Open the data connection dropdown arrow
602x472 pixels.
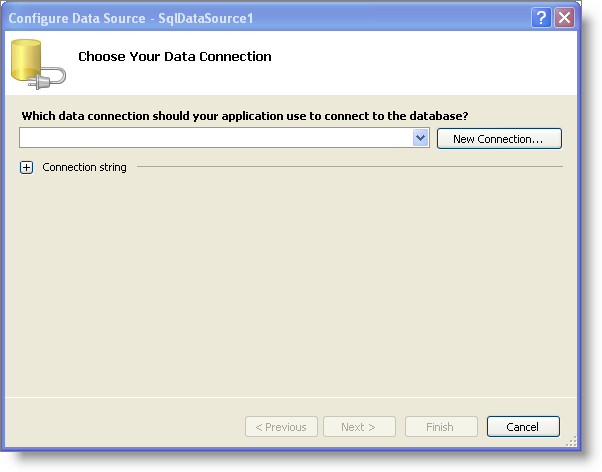click(x=421, y=139)
